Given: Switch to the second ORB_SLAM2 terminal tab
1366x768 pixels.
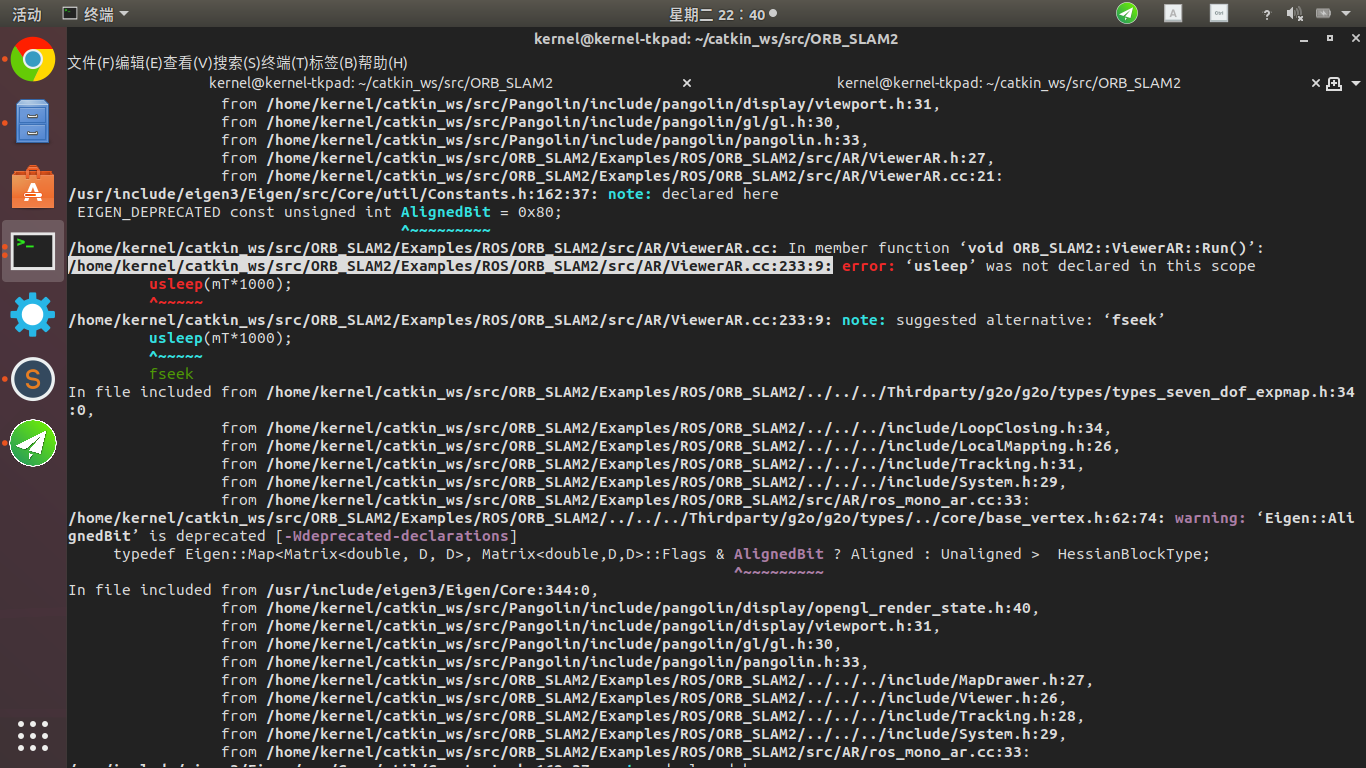Looking at the screenshot, I should (1007, 83).
